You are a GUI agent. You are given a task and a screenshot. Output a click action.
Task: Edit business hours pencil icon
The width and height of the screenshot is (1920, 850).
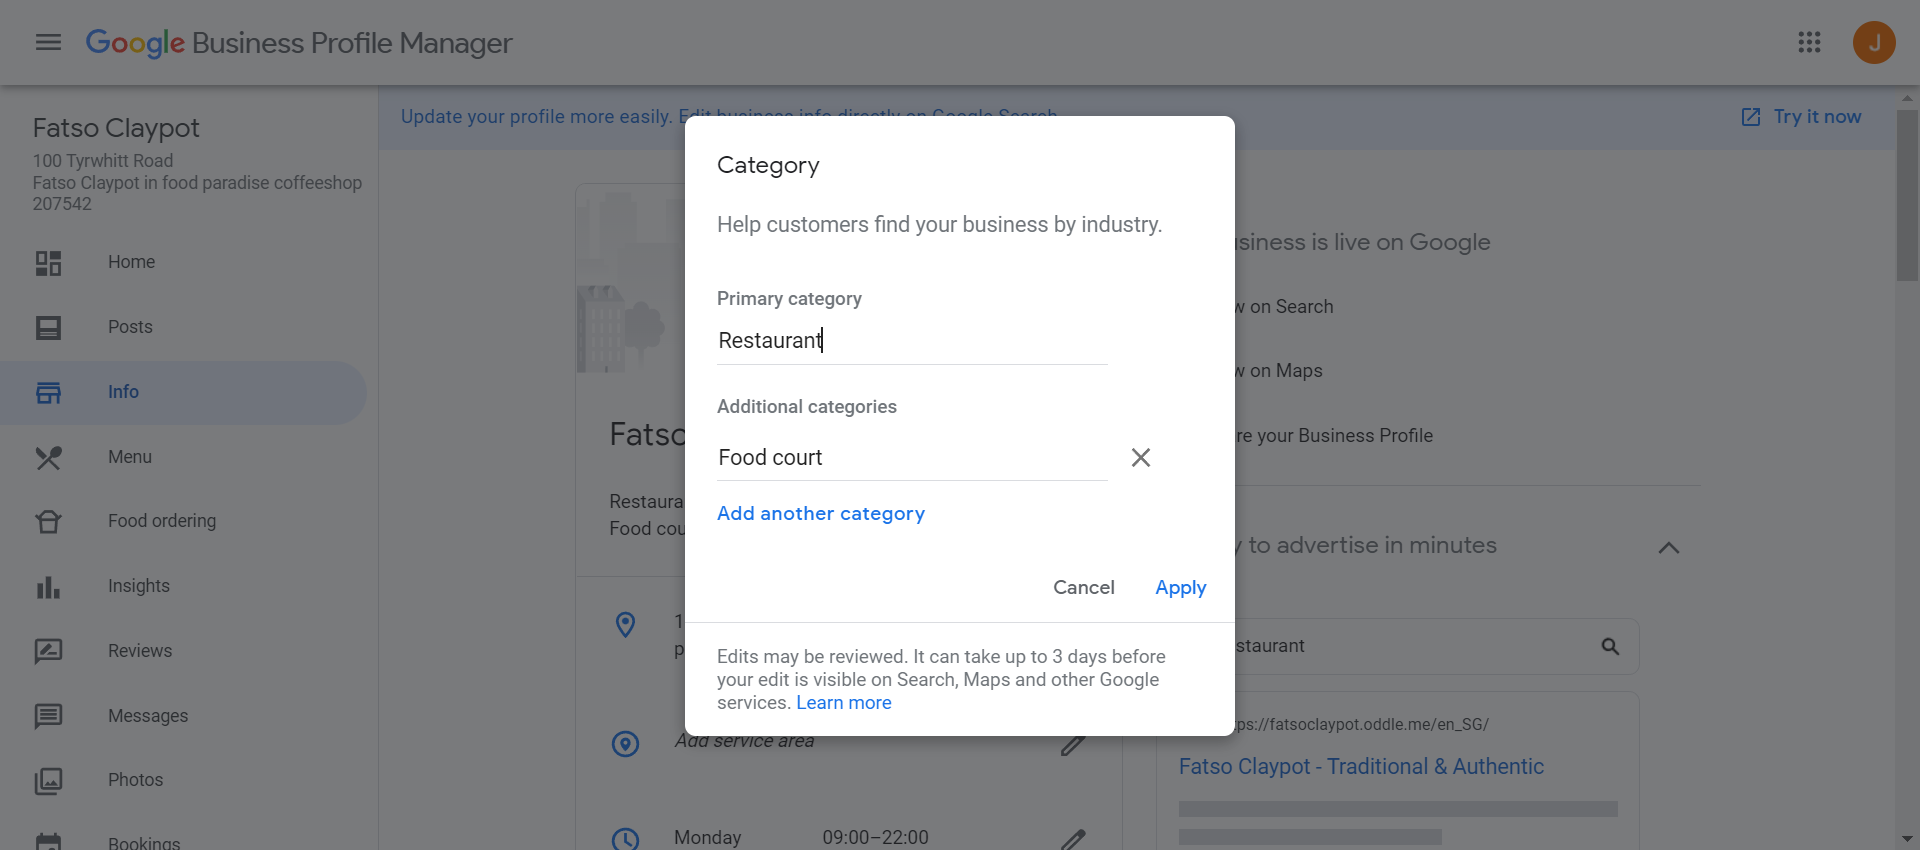point(1073,839)
